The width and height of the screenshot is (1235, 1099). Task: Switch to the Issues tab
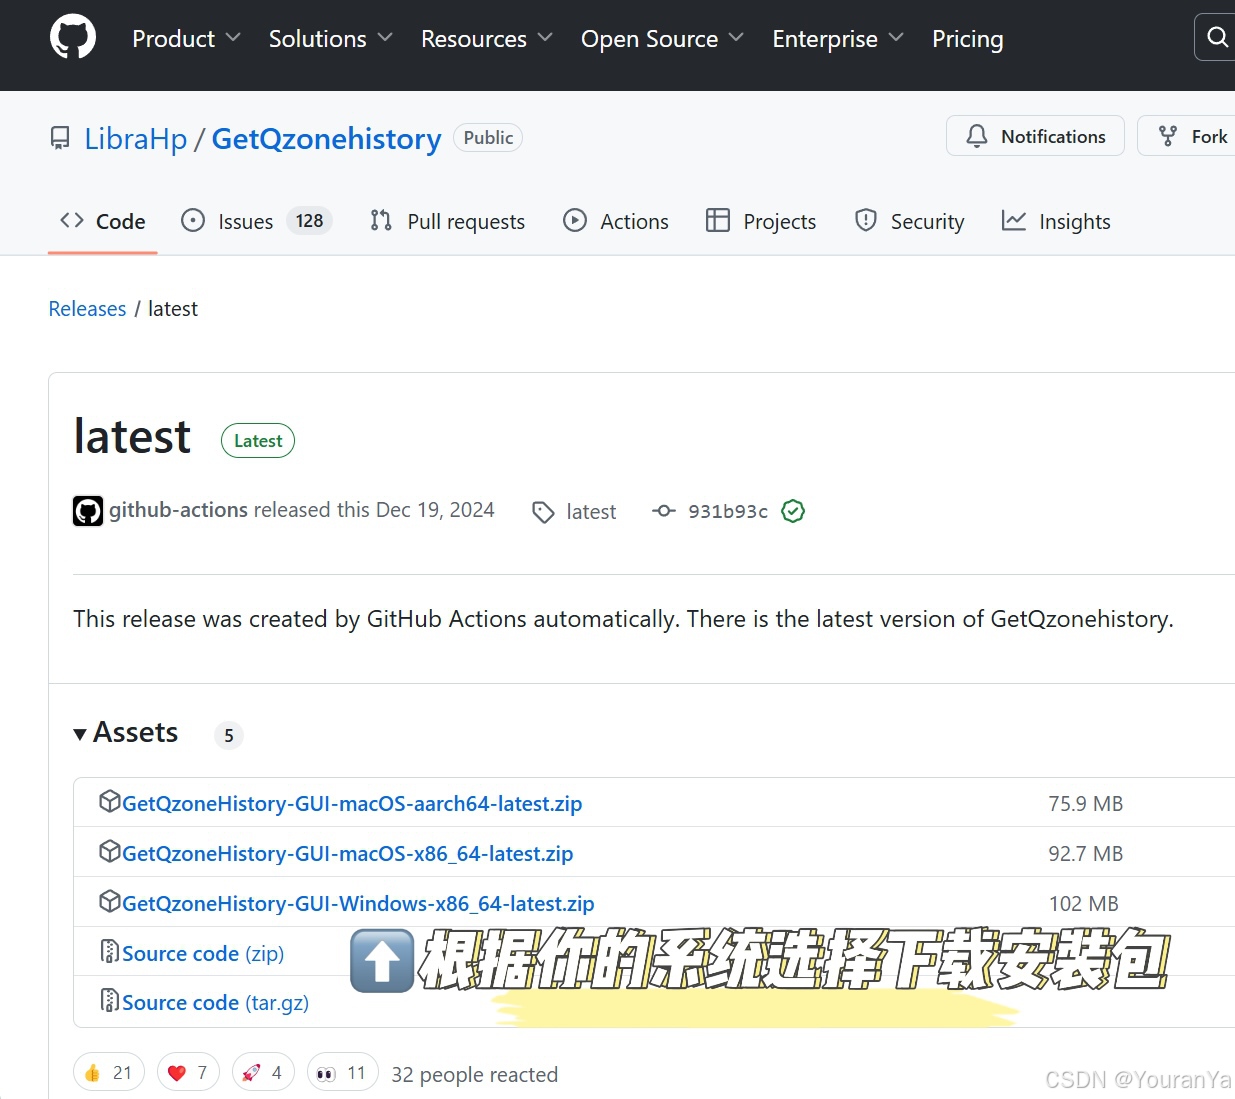click(x=256, y=221)
